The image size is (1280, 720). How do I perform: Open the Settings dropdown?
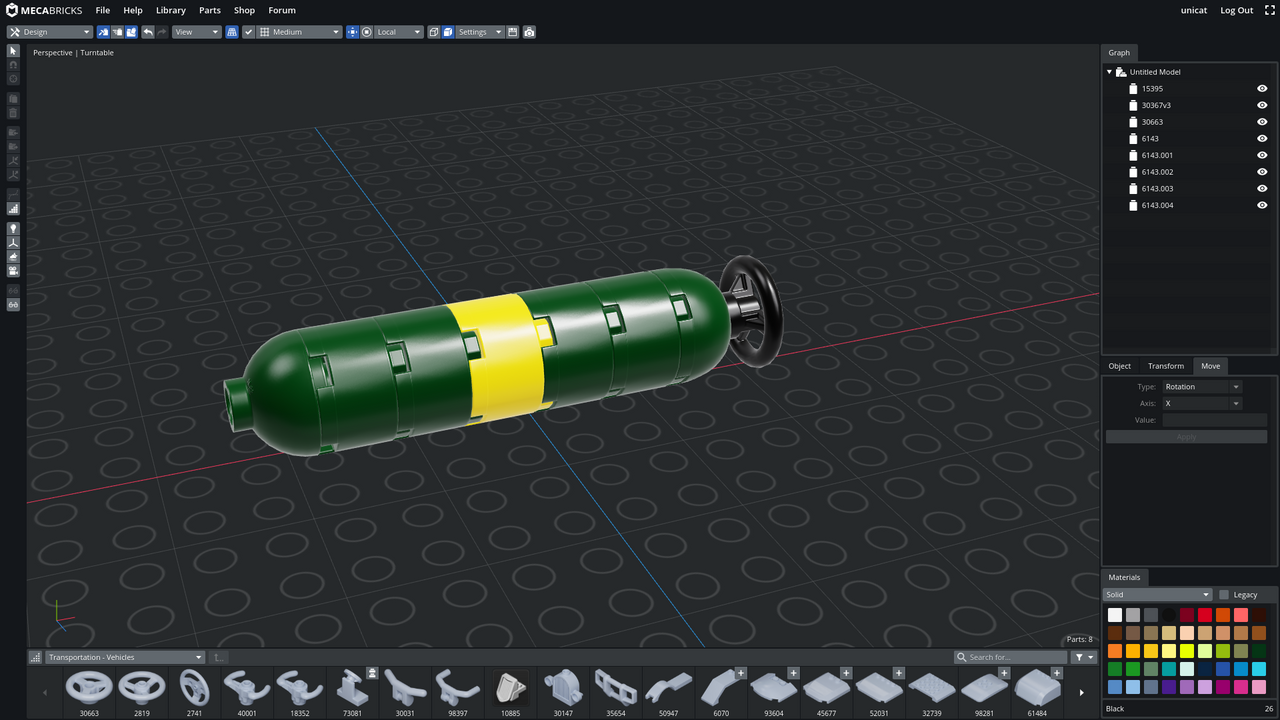[480, 32]
